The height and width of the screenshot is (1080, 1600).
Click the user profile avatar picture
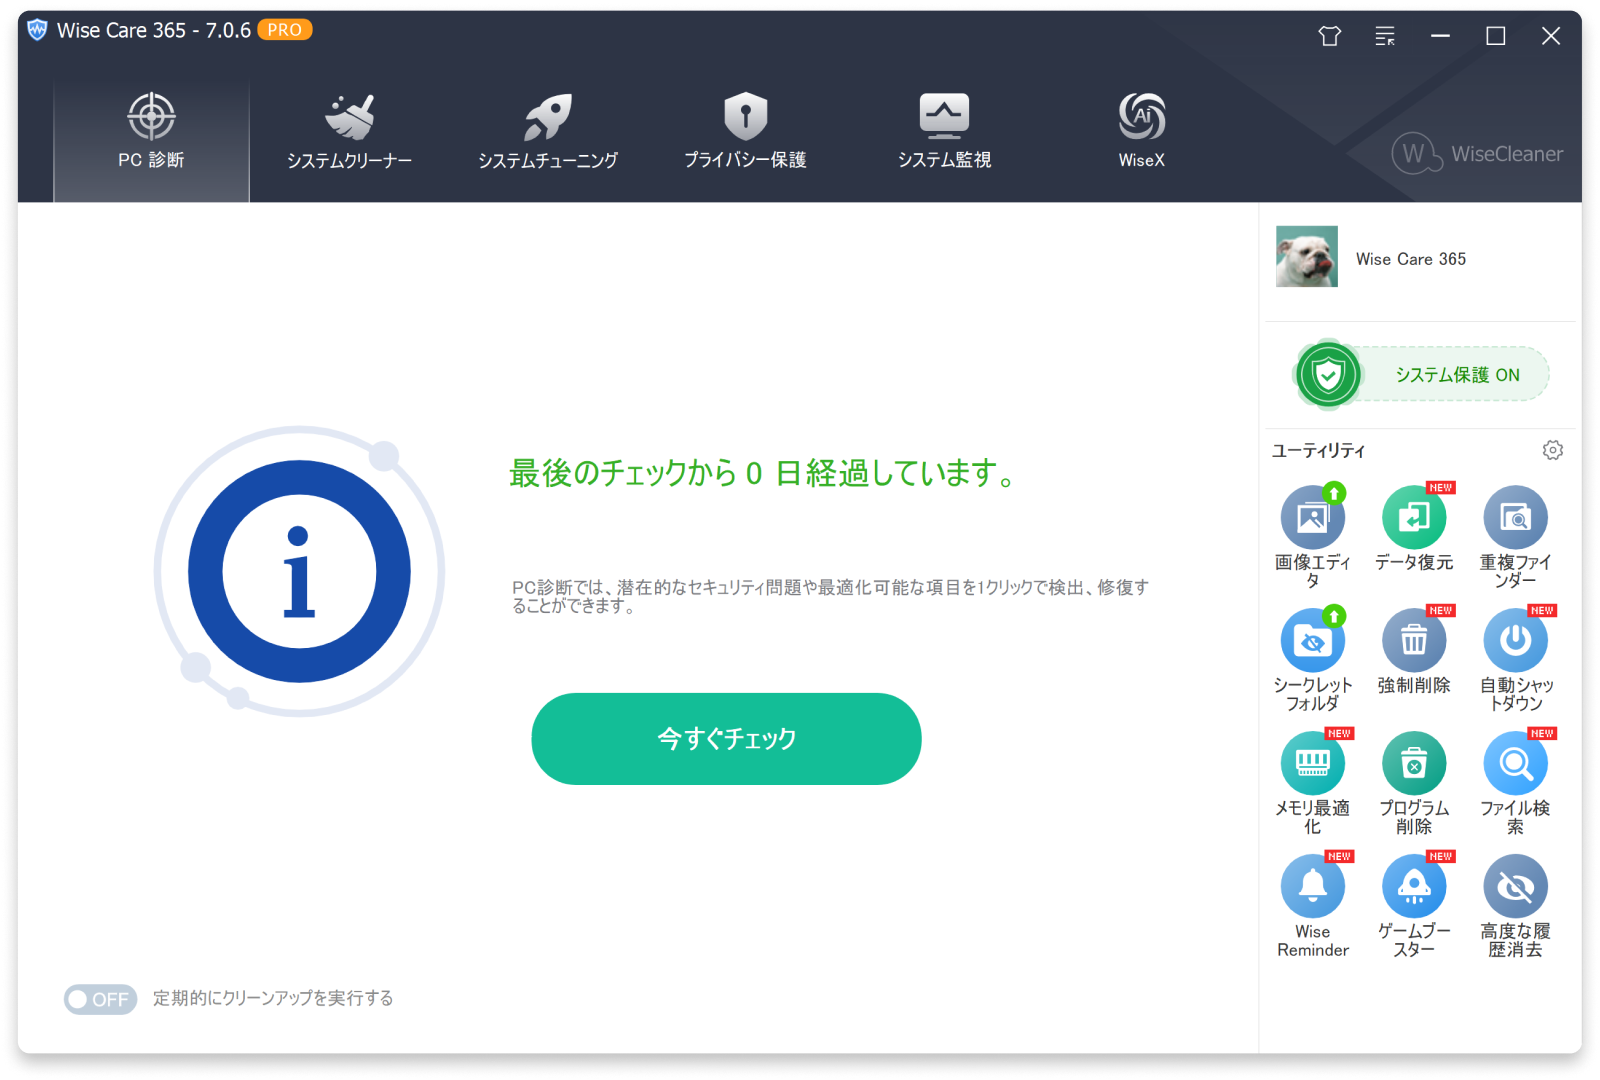(x=1306, y=257)
